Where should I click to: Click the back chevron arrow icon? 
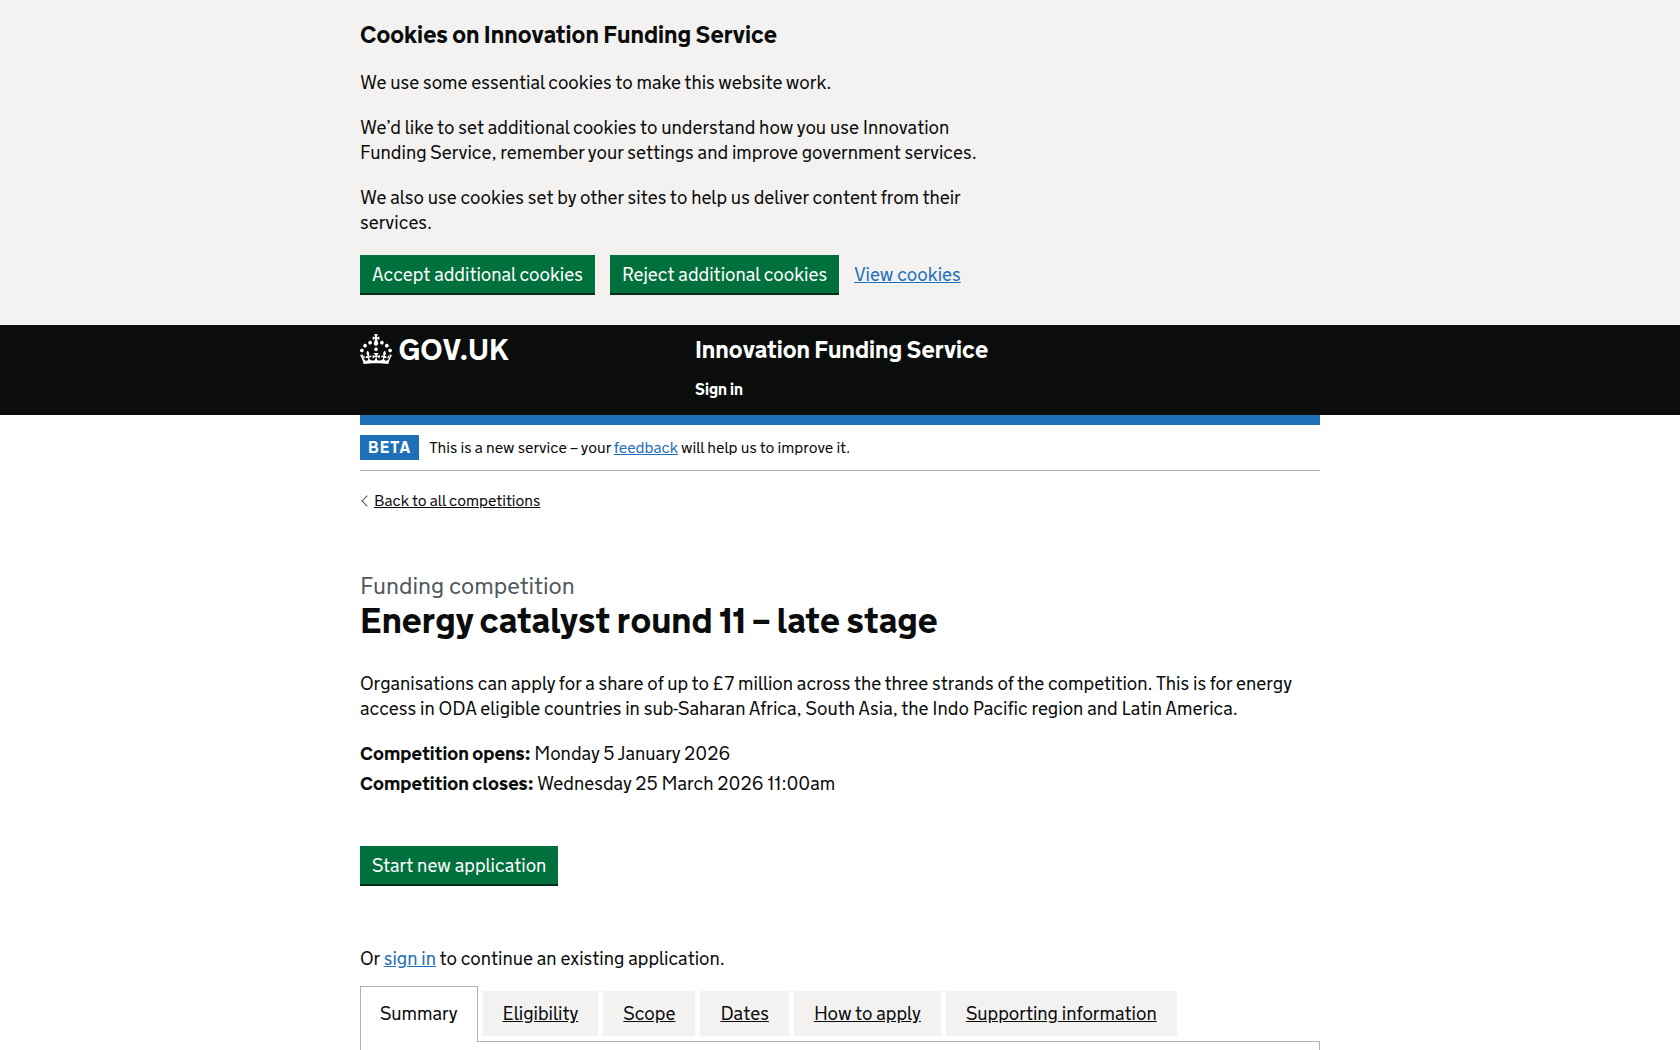(365, 501)
